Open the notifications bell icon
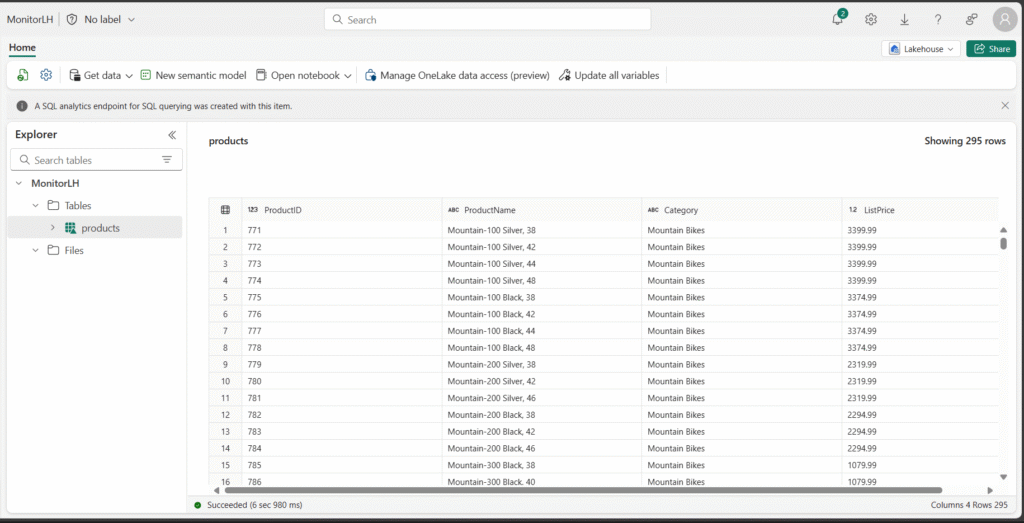Viewport: 1024px width, 523px height. pyautogui.click(x=838, y=19)
